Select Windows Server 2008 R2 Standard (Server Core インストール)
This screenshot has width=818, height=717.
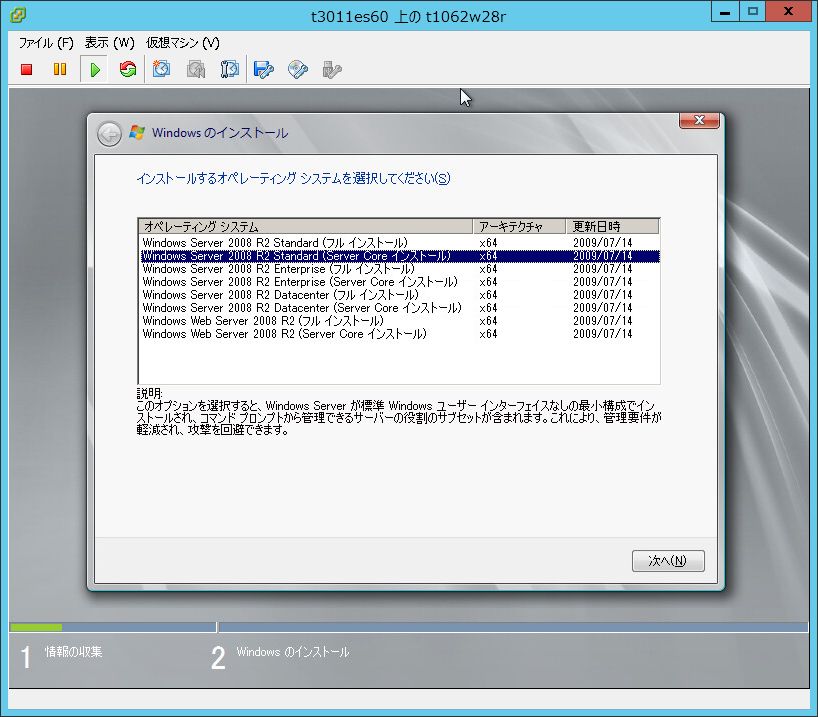click(400, 256)
